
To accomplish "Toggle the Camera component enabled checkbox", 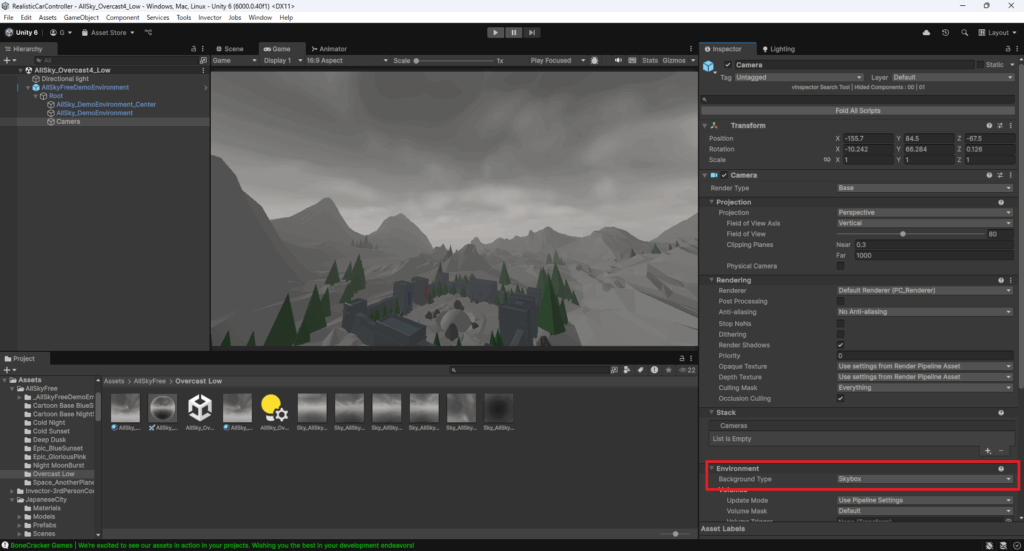I will [x=724, y=175].
